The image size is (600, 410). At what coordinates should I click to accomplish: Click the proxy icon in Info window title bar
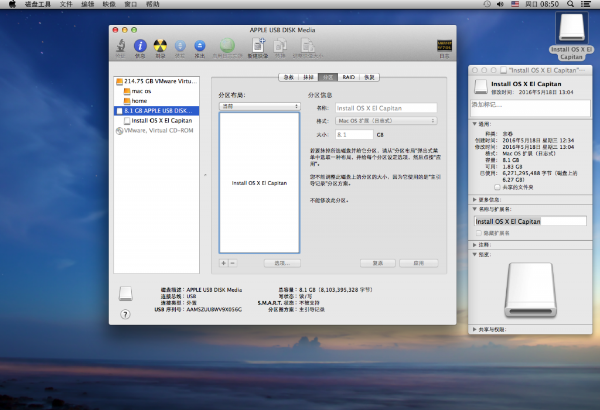[x=504, y=70]
